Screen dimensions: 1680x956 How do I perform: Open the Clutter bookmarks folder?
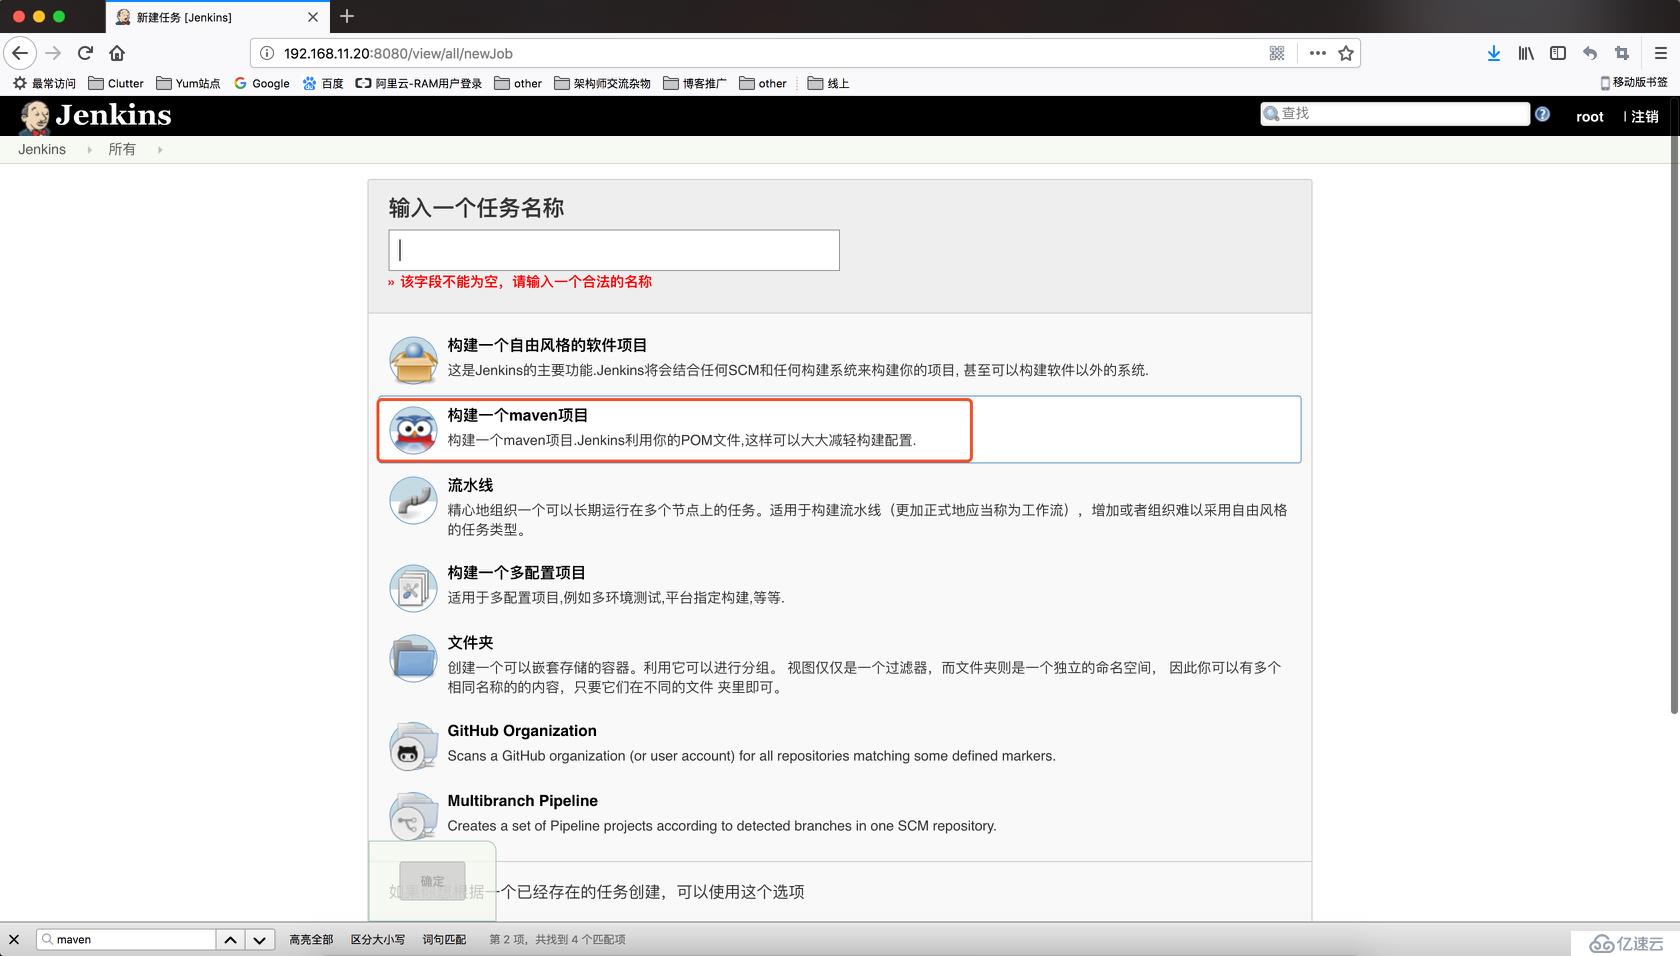[x=116, y=83]
